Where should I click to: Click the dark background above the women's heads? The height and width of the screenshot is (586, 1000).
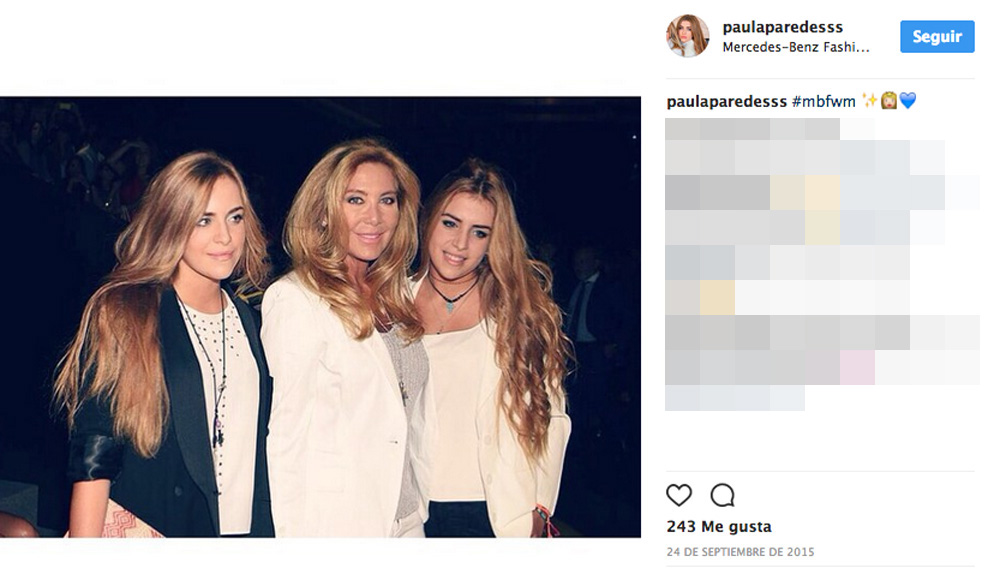point(319,118)
